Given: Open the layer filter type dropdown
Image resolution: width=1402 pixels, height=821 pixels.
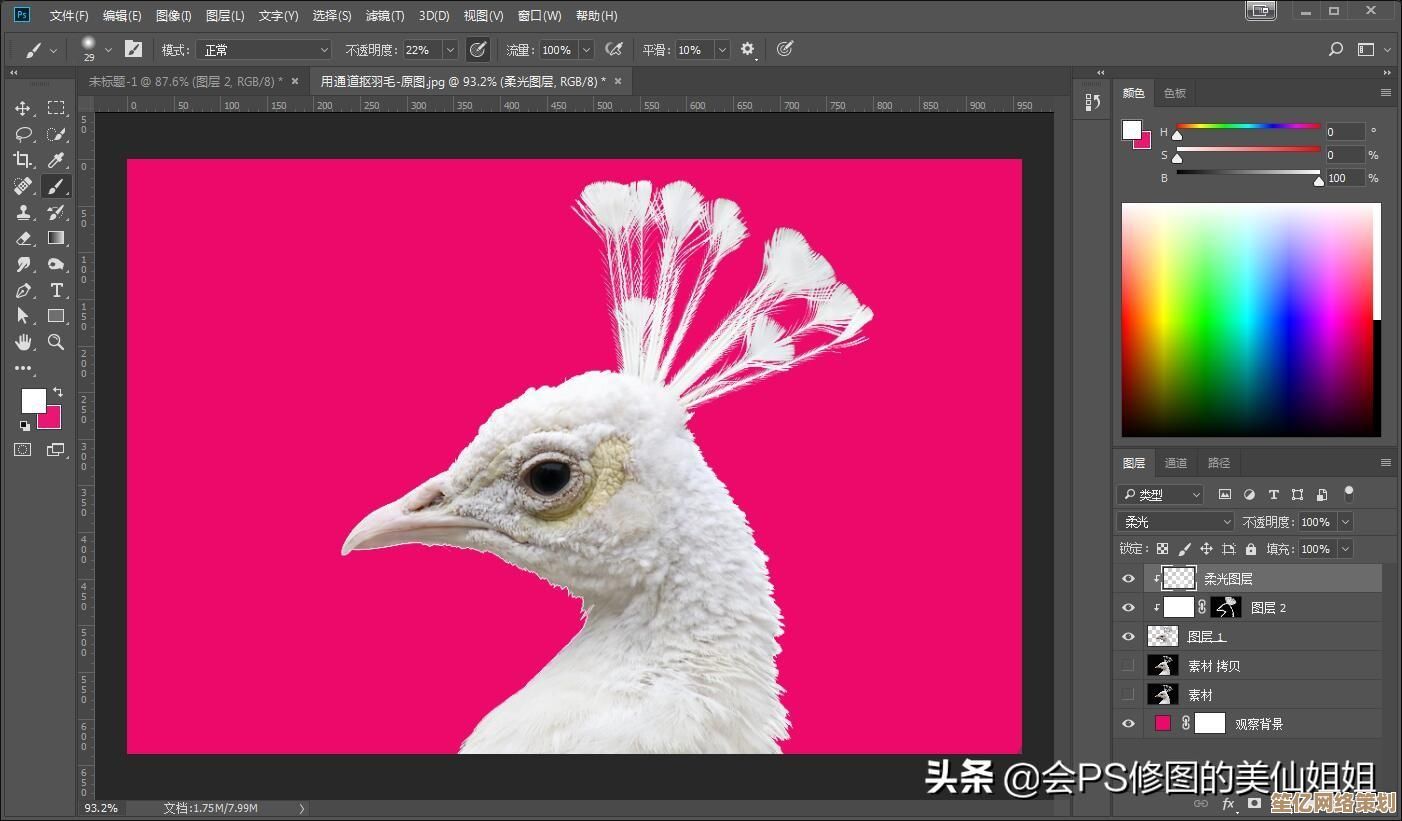Looking at the screenshot, I should coord(1160,494).
